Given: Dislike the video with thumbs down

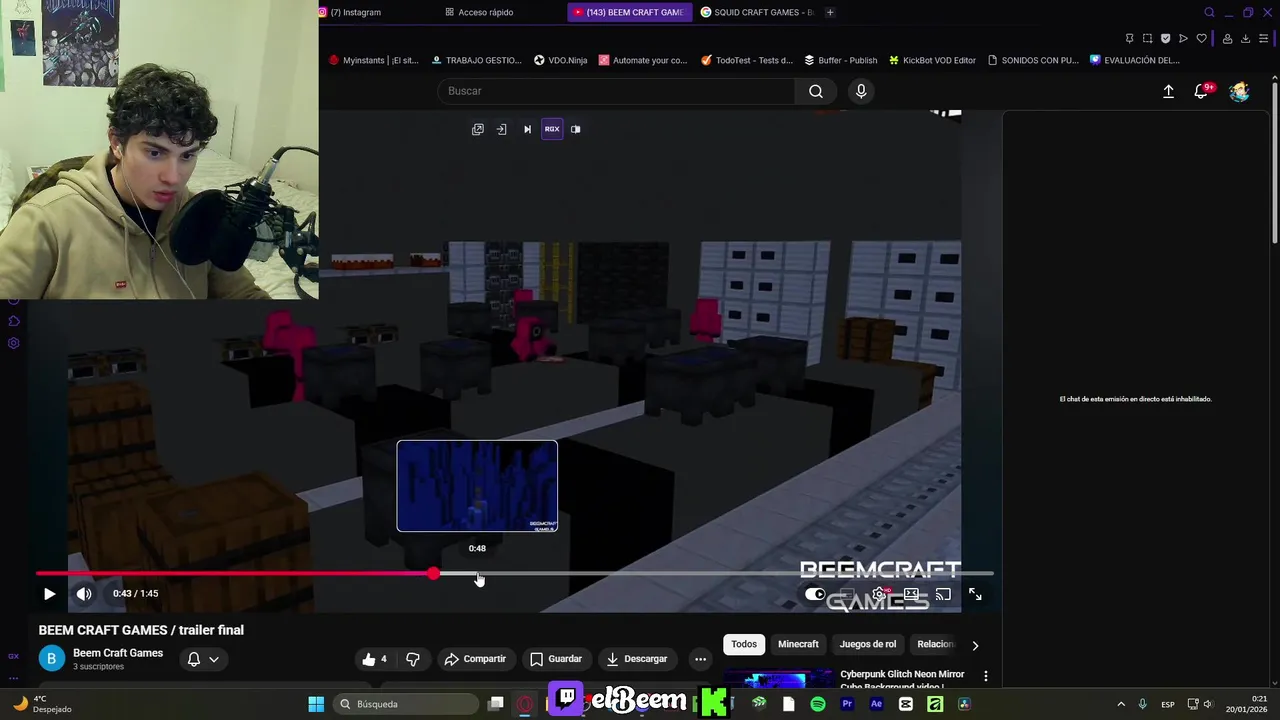Looking at the screenshot, I should 412,659.
